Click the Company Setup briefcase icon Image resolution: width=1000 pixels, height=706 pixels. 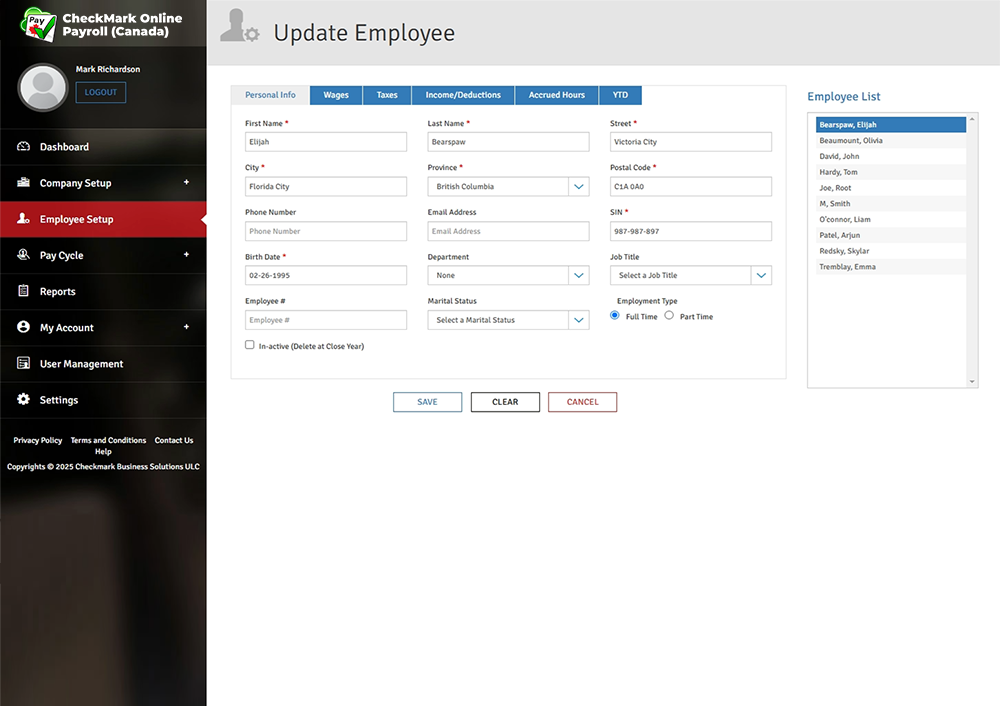(24, 183)
